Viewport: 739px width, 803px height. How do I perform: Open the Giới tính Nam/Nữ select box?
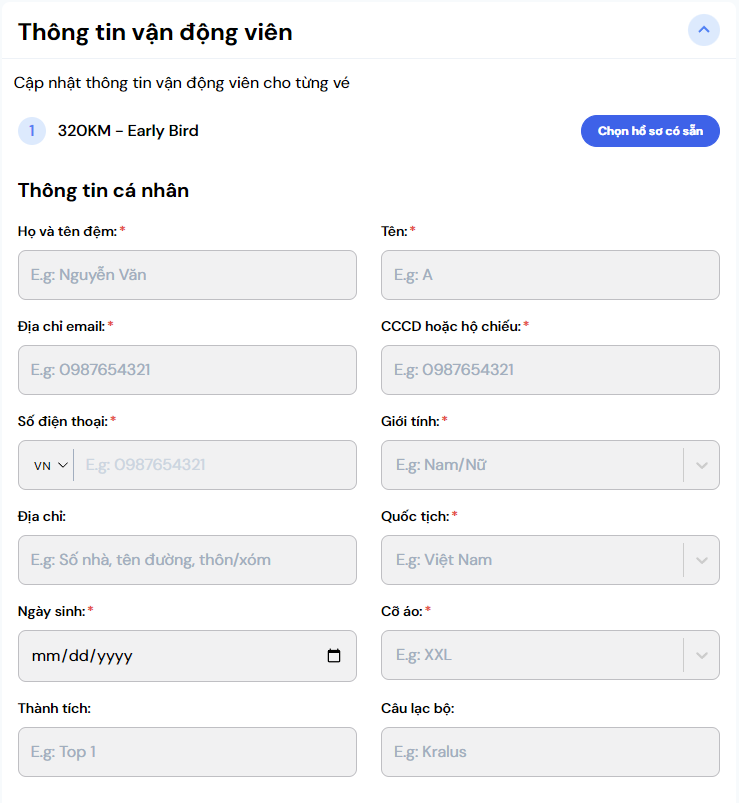(x=530, y=465)
